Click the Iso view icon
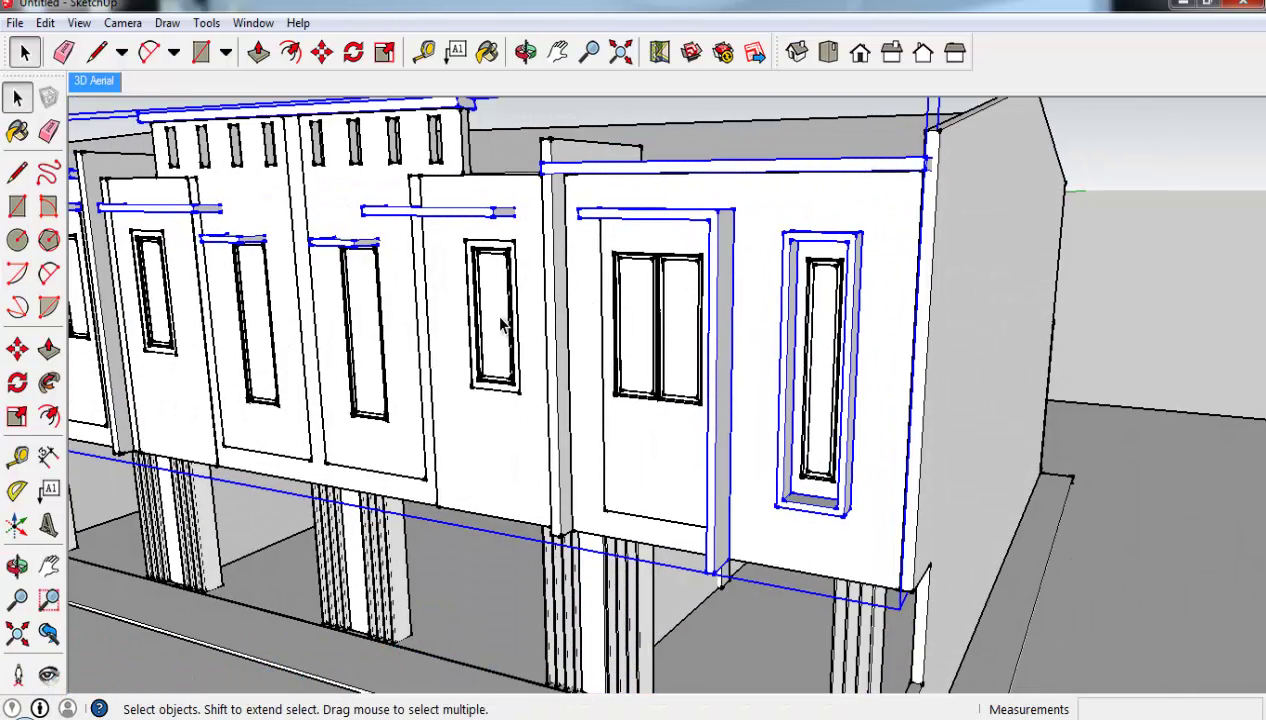The image size is (1266, 720). 796,52
